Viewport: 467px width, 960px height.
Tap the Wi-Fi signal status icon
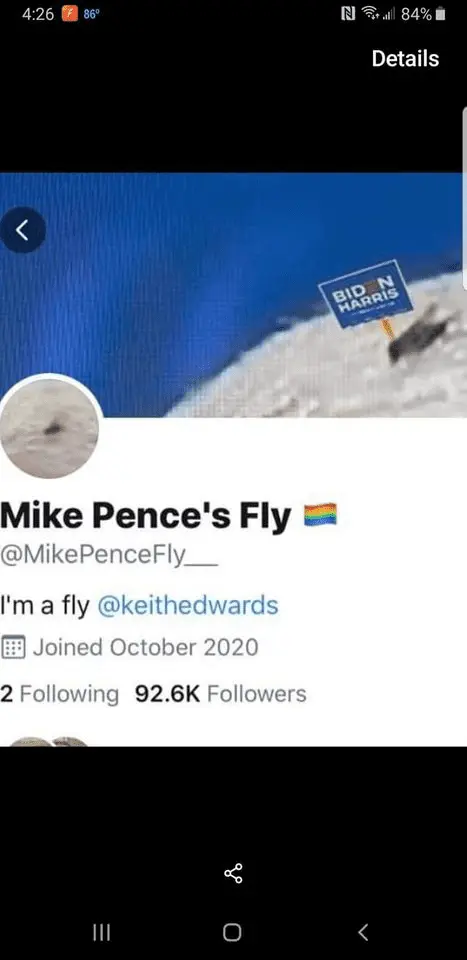point(368,14)
